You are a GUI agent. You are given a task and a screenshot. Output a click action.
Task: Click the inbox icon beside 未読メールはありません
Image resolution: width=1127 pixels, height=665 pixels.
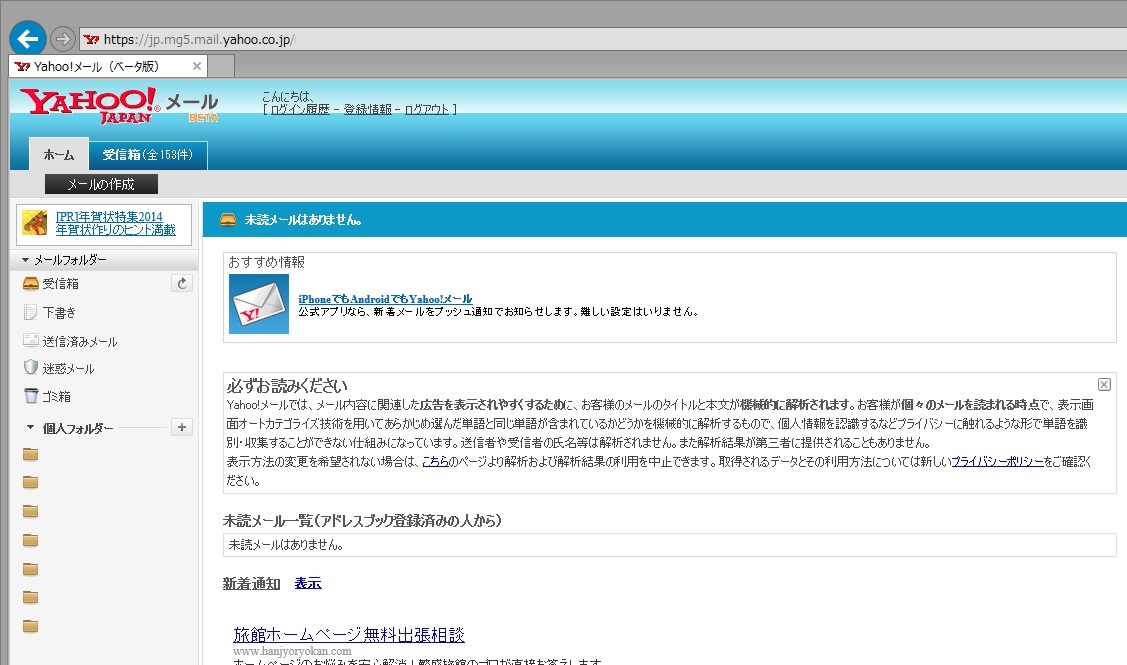228,219
